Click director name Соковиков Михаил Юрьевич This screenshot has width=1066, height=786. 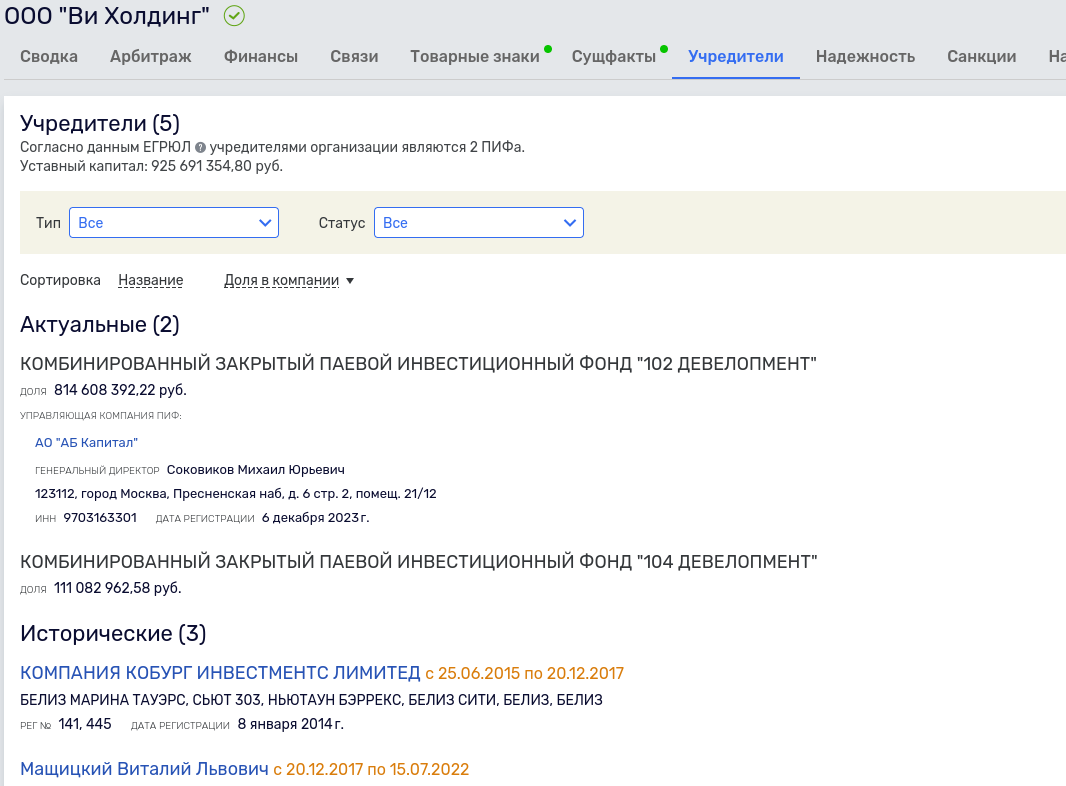tap(256, 470)
